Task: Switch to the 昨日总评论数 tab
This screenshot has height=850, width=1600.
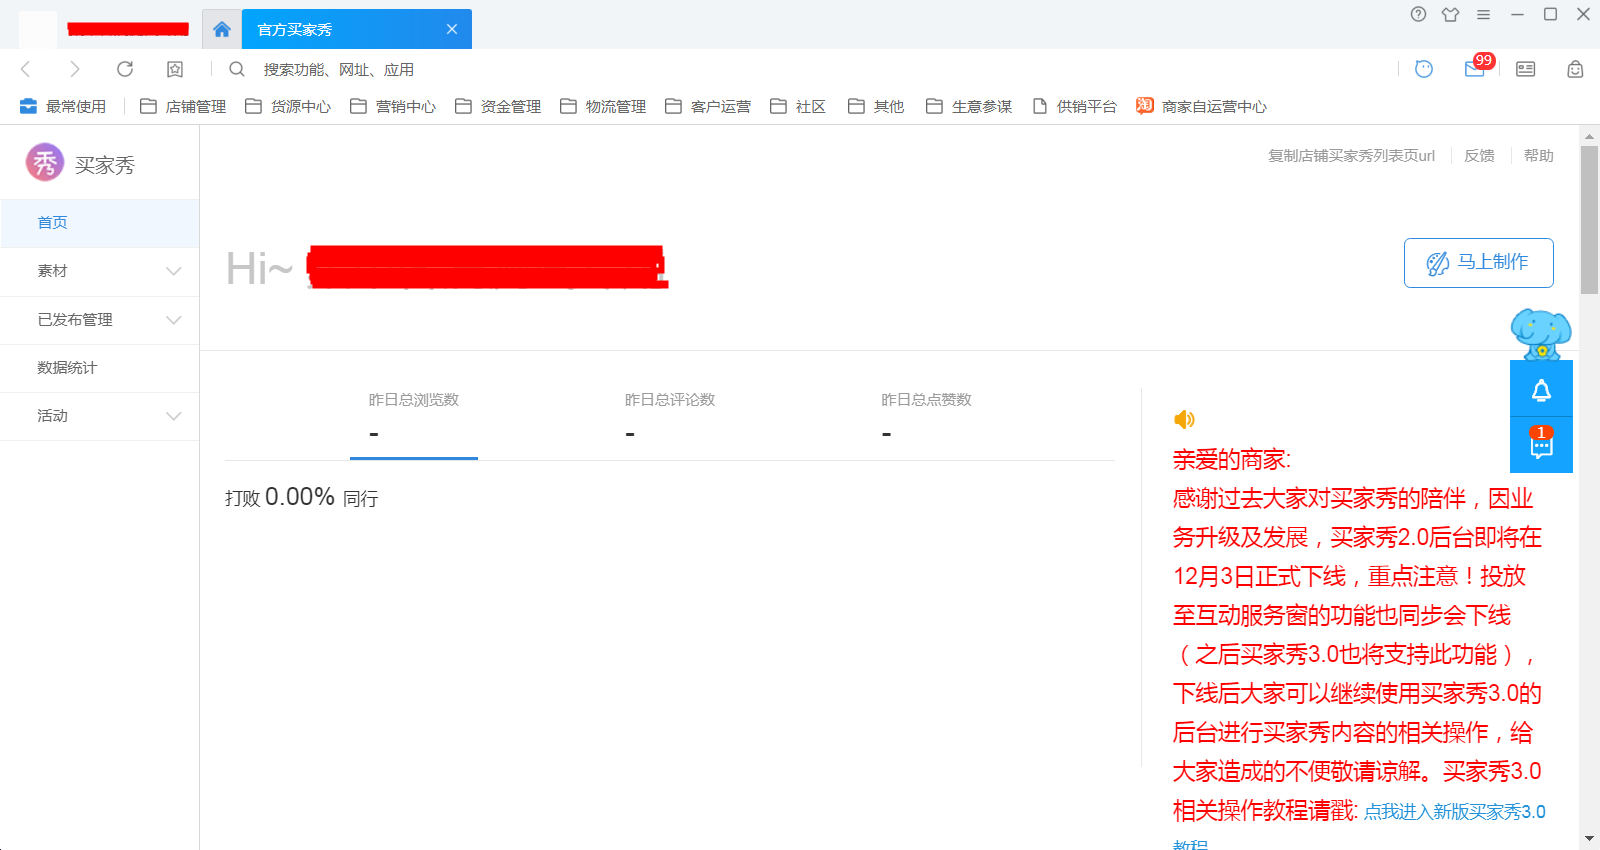Action: pos(670,417)
